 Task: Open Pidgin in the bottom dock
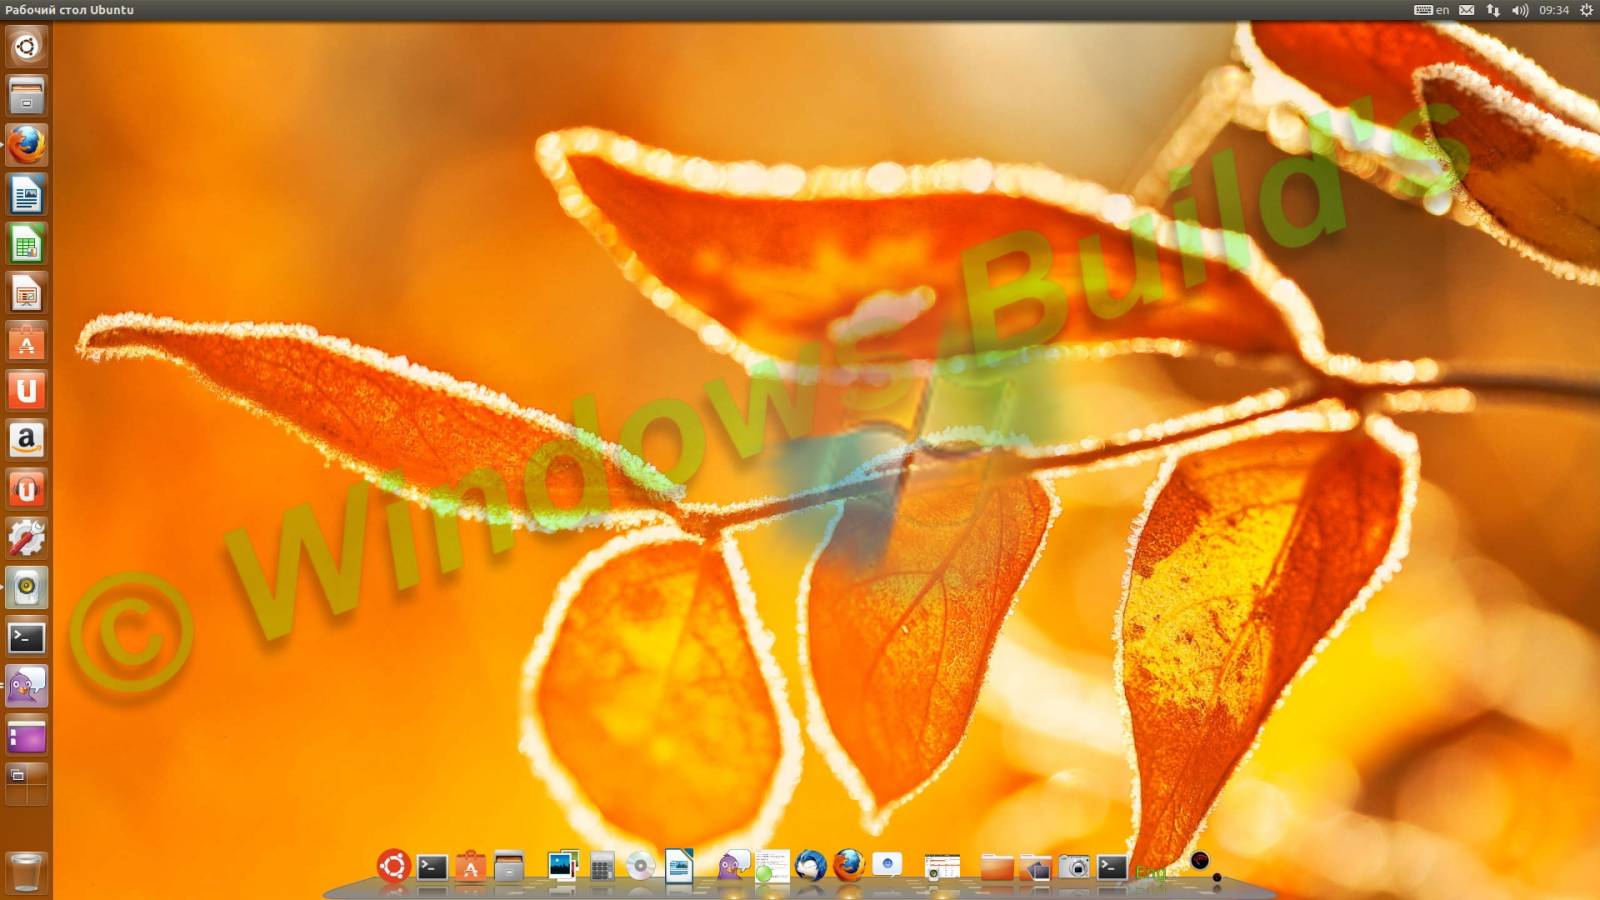coord(733,865)
